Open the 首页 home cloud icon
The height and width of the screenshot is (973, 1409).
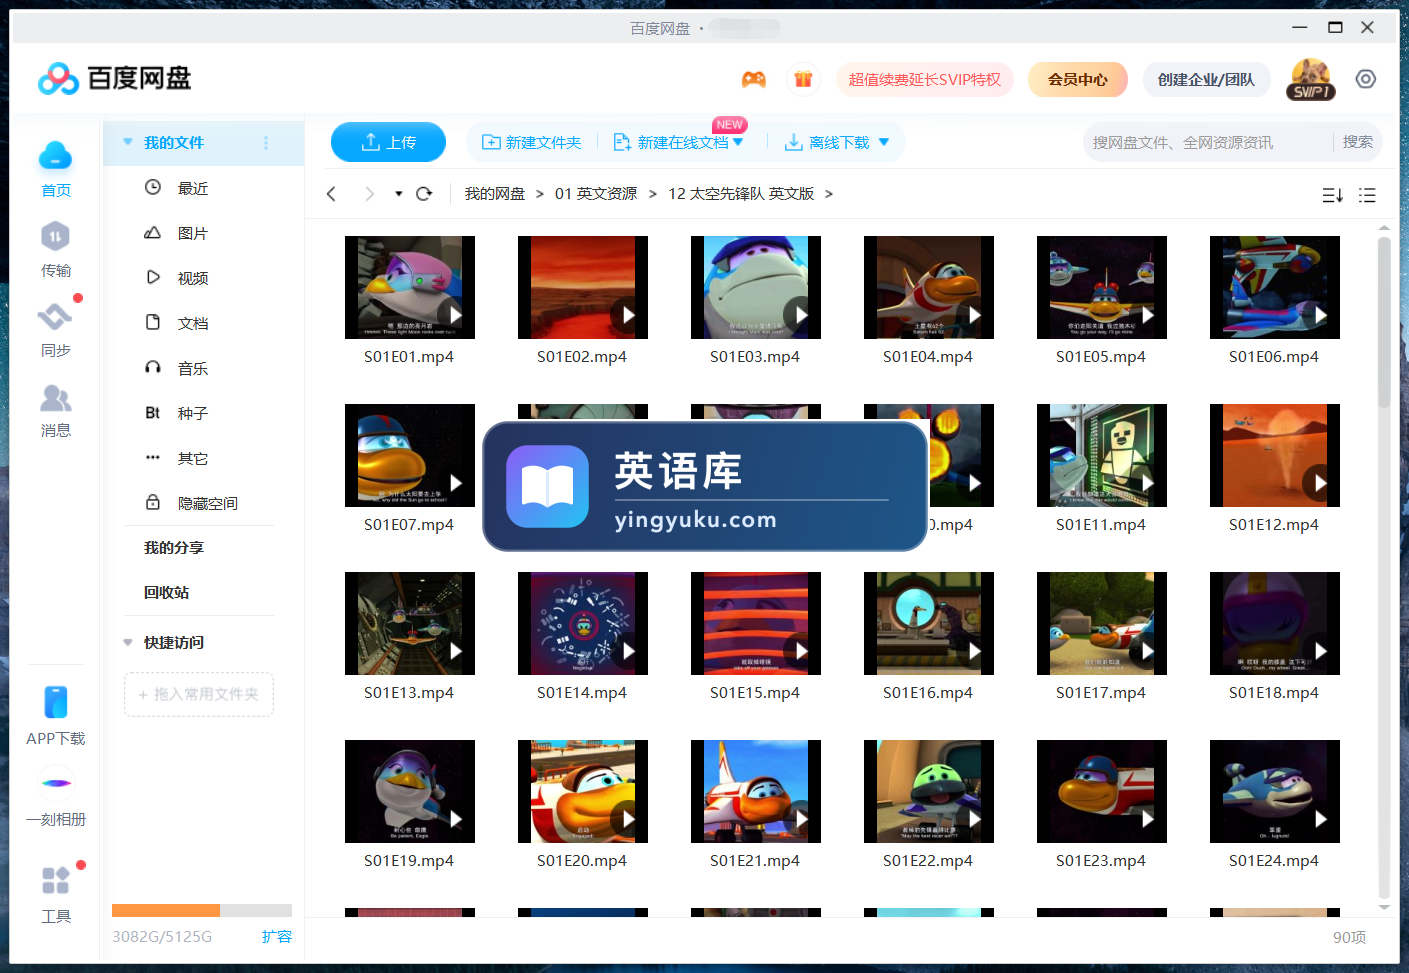[x=55, y=156]
